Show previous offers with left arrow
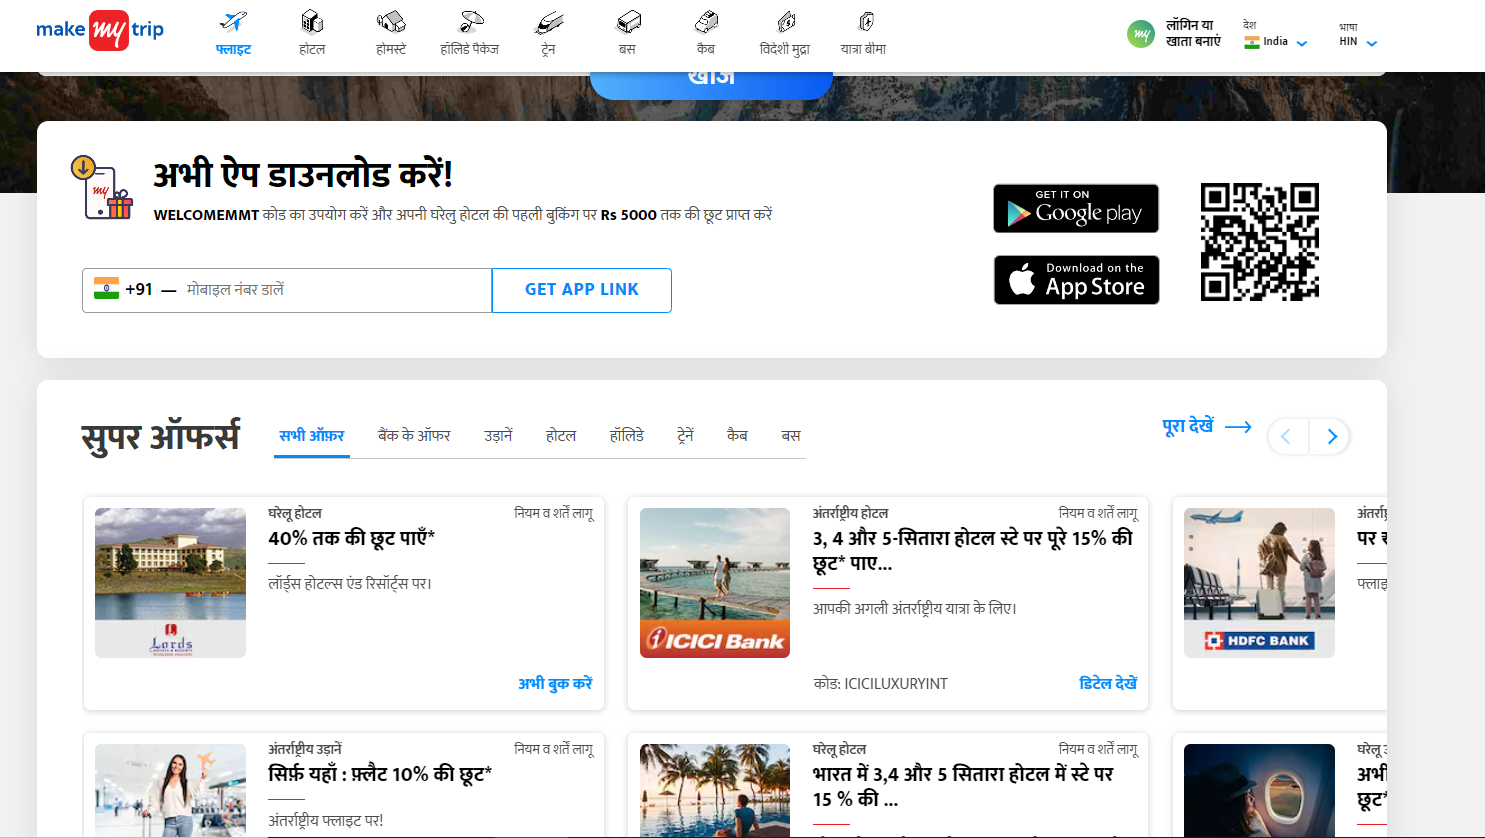The width and height of the screenshot is (1485, 838). (x=1287, y=436)
